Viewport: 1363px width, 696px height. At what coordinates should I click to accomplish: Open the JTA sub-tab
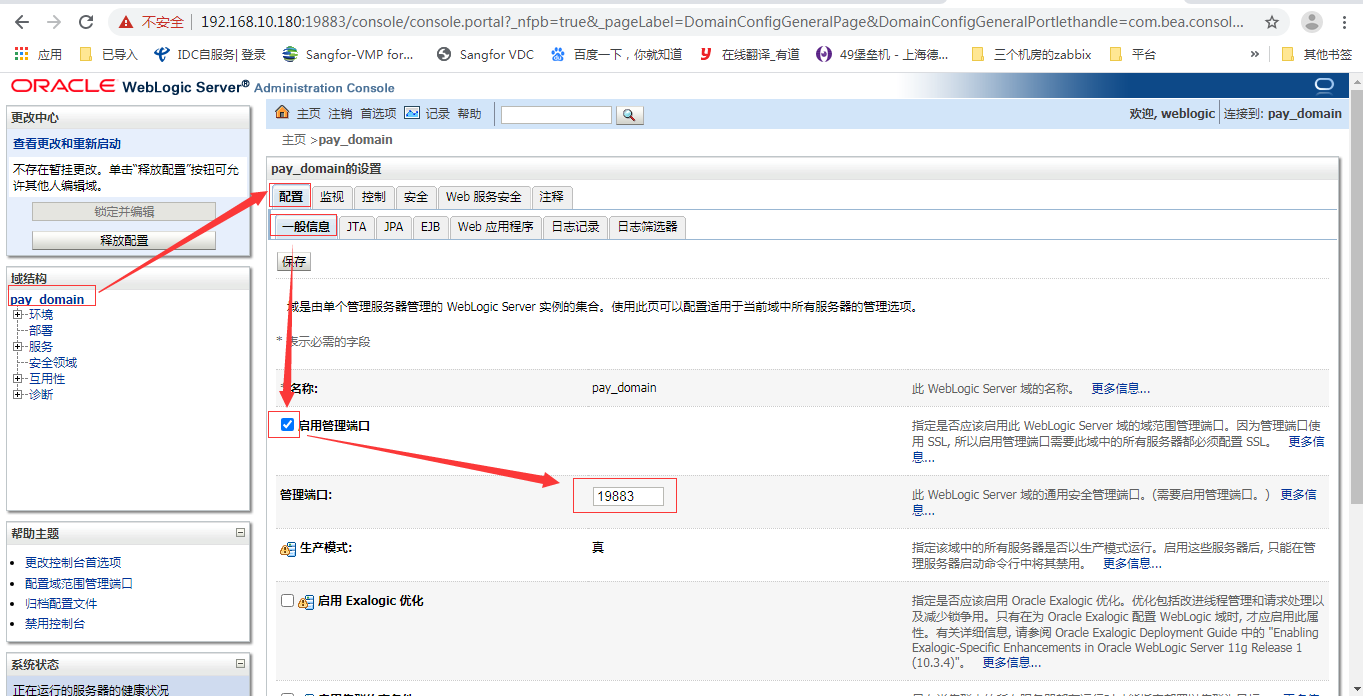(x=357, y=227)
